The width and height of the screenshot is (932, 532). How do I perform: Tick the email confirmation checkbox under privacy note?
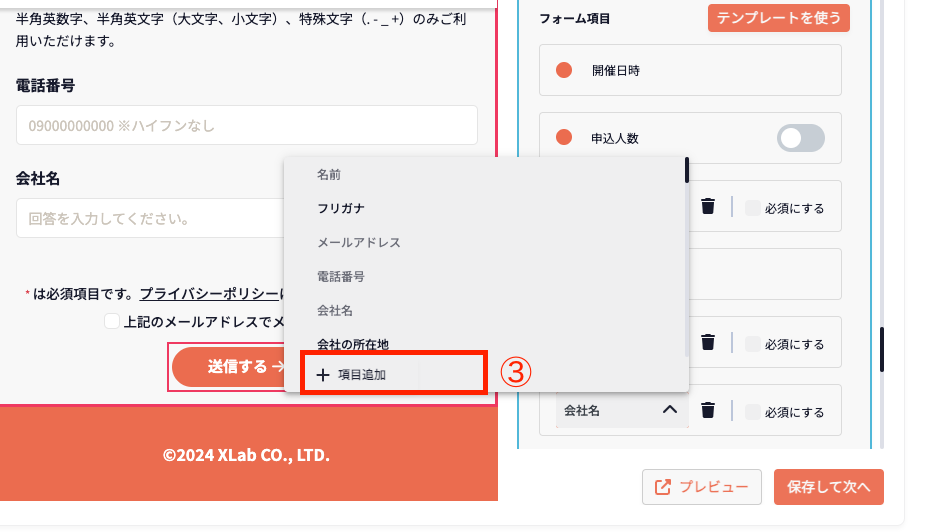point(113,322)
